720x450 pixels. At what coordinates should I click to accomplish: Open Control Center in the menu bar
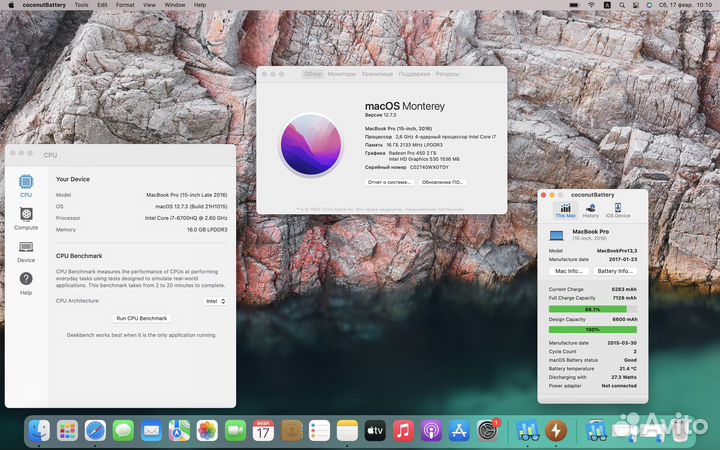pyautogui.click(x=636, y=5)
